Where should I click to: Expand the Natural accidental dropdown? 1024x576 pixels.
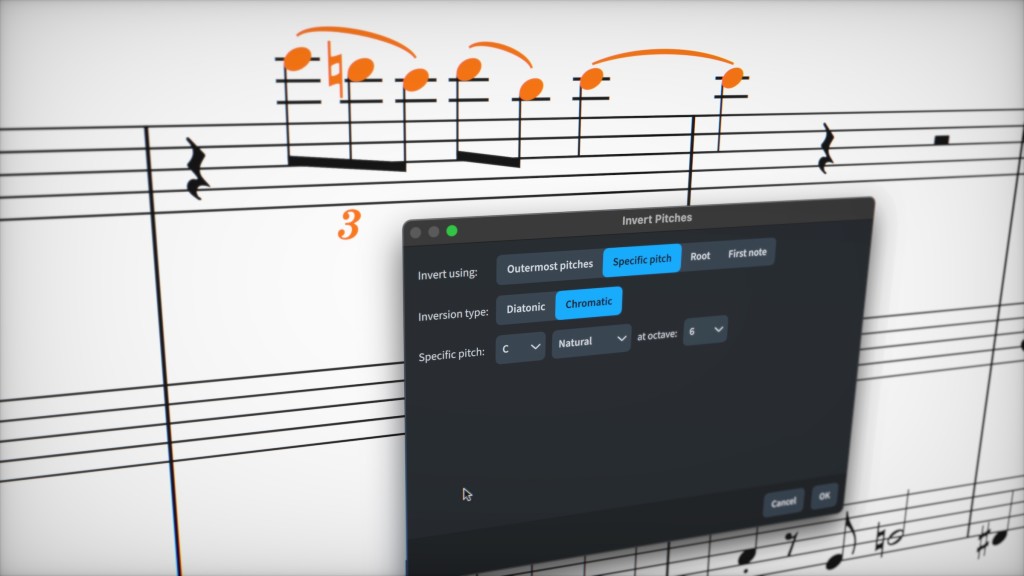click(591, 342)
